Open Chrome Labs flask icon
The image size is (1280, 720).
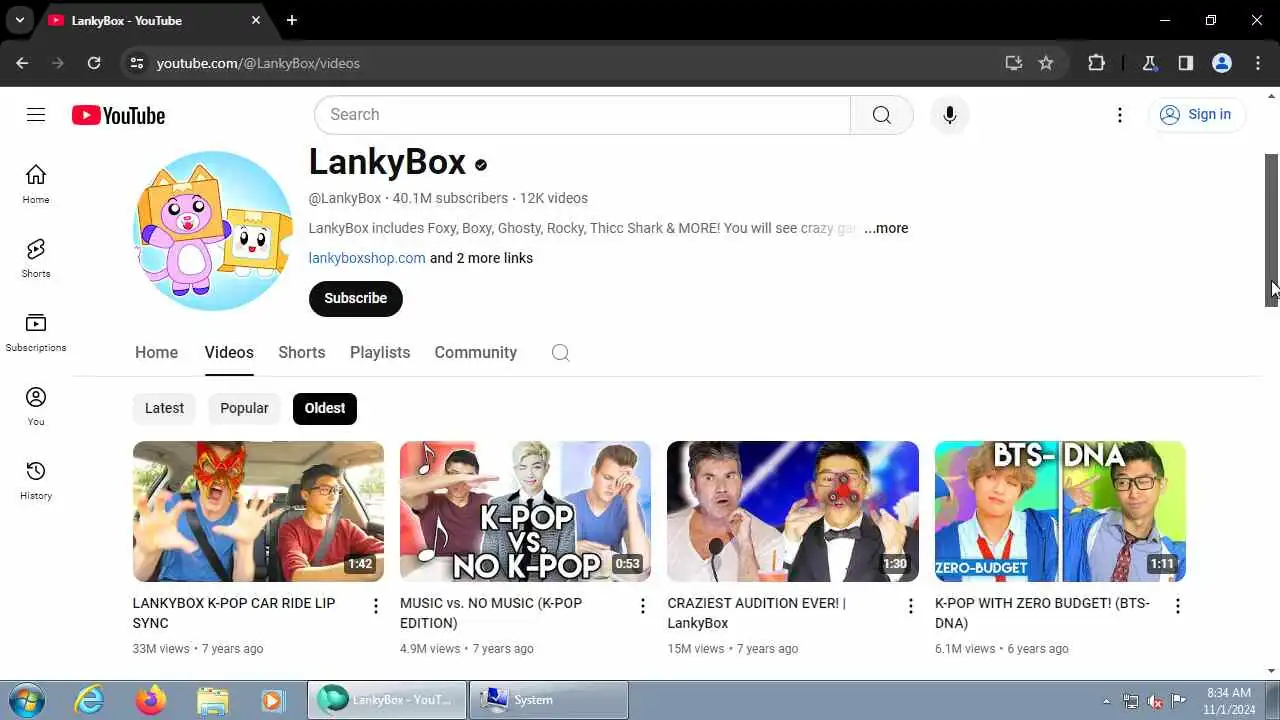[x=1150, y=63]
